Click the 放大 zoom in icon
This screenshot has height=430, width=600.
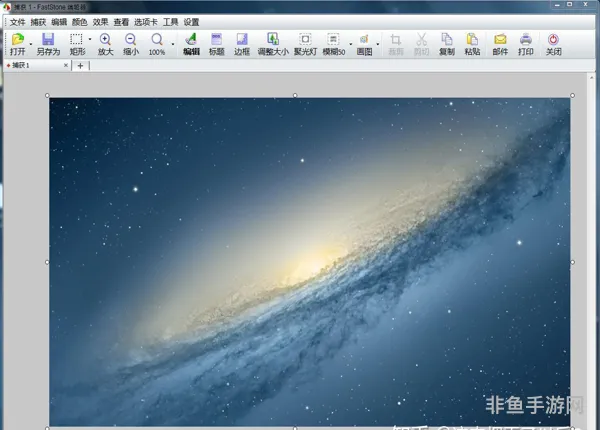point(105,44)
